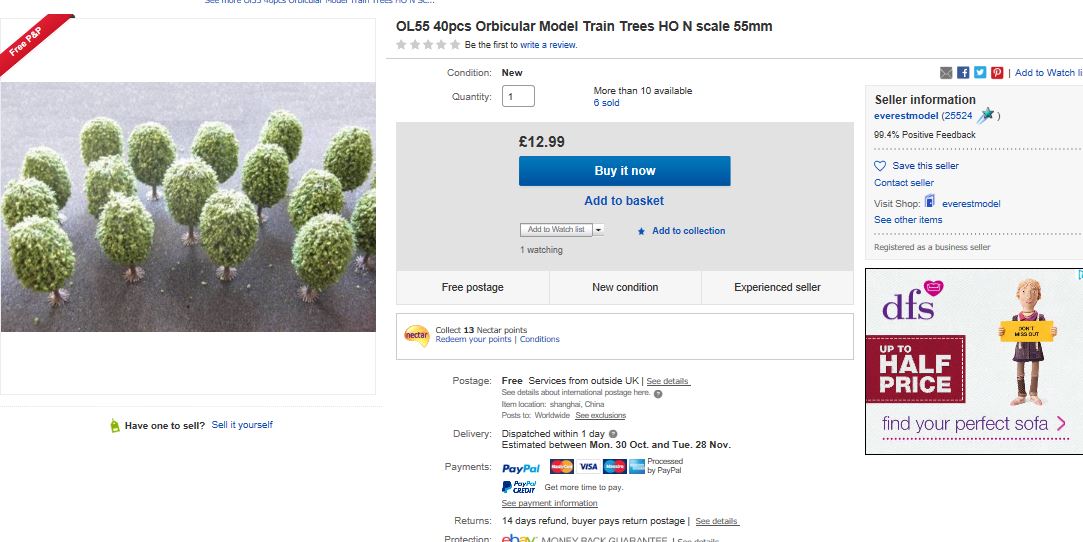1083x542 pixels.
Task: Click the PayPal Credit logo
Action: (519, 487)
